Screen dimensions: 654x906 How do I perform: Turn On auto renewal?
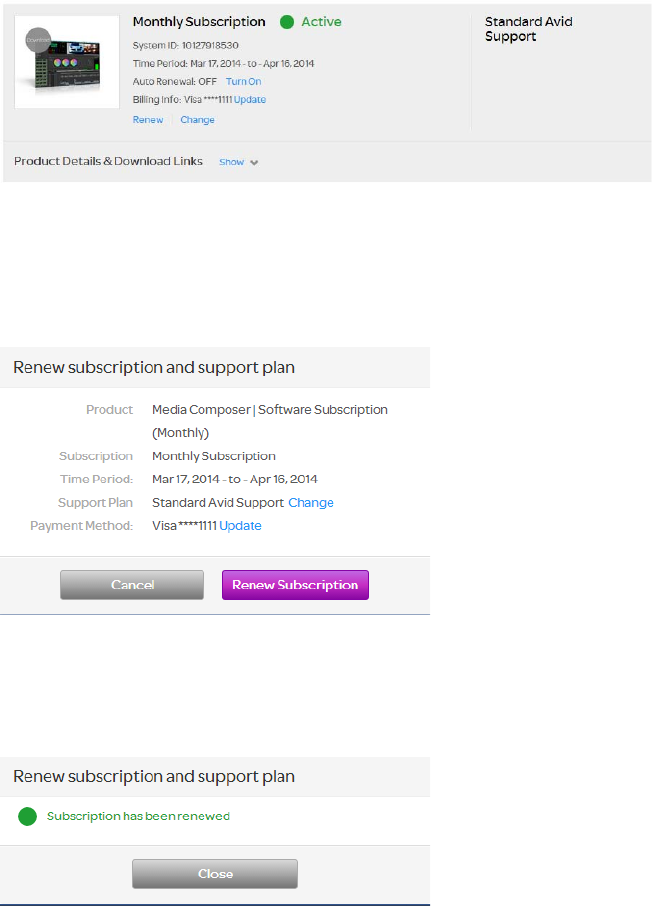[x=243, y=82]
